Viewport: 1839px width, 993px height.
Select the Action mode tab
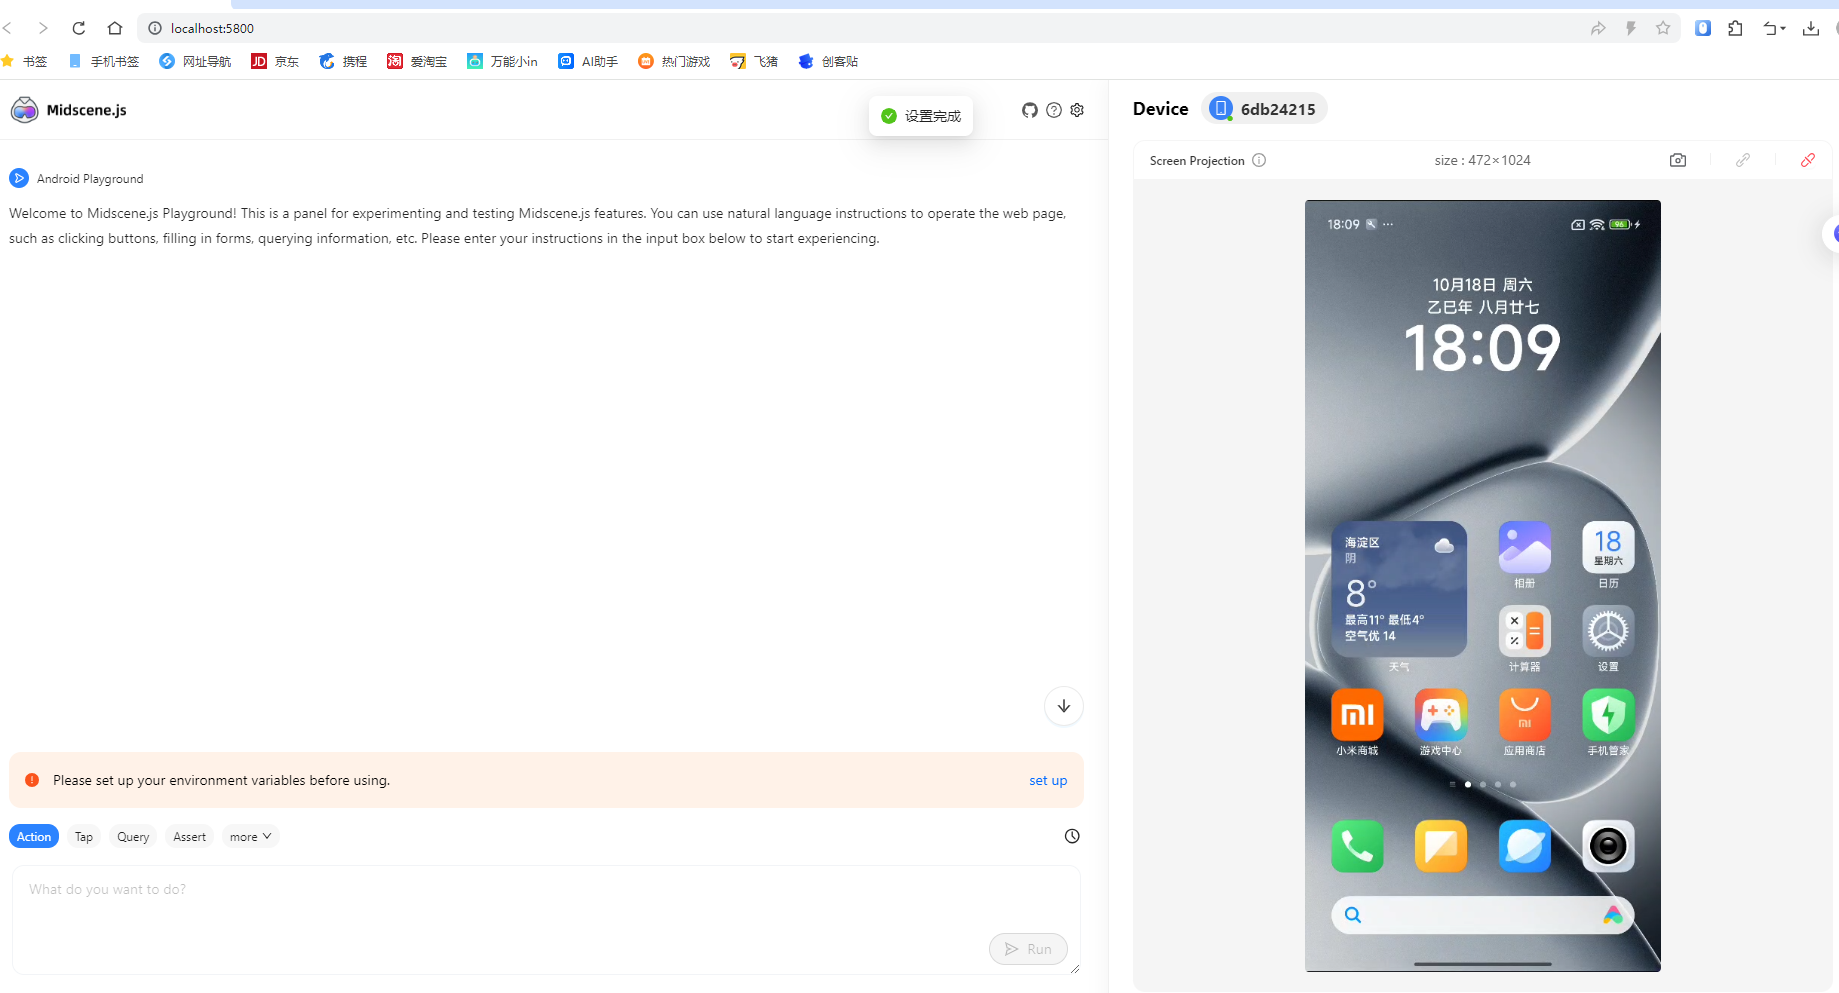[x=34, y=837]
